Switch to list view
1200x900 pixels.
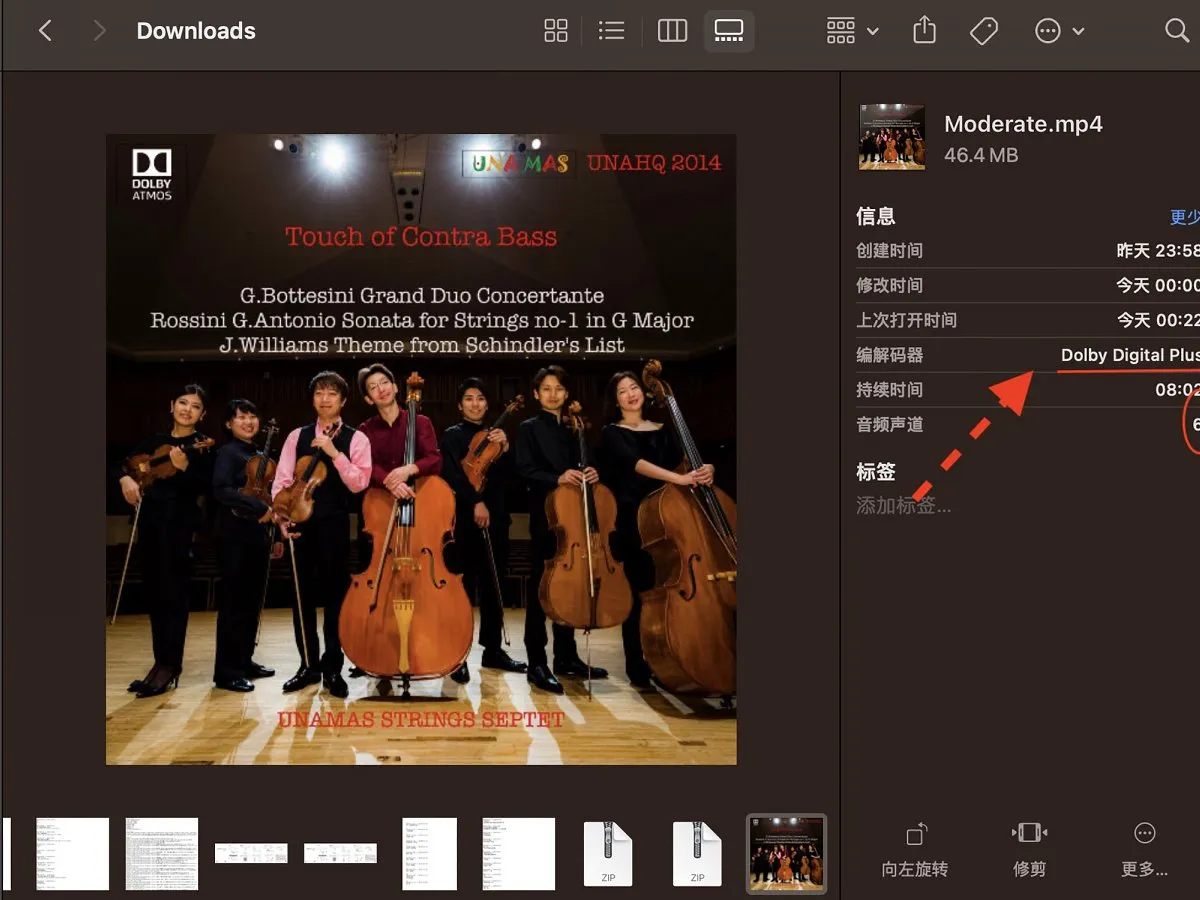click(611, 31)
